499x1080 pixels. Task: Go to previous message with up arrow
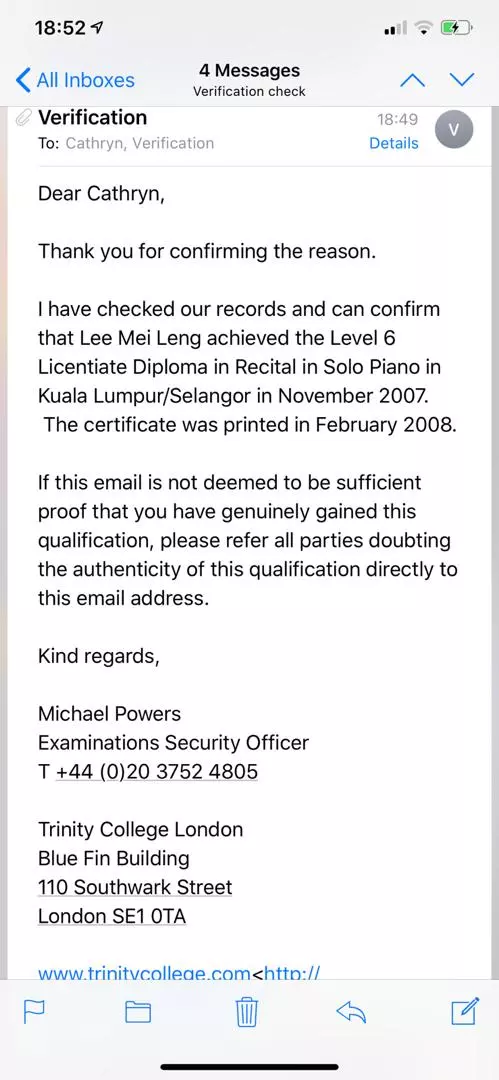(x=413, y=80)
